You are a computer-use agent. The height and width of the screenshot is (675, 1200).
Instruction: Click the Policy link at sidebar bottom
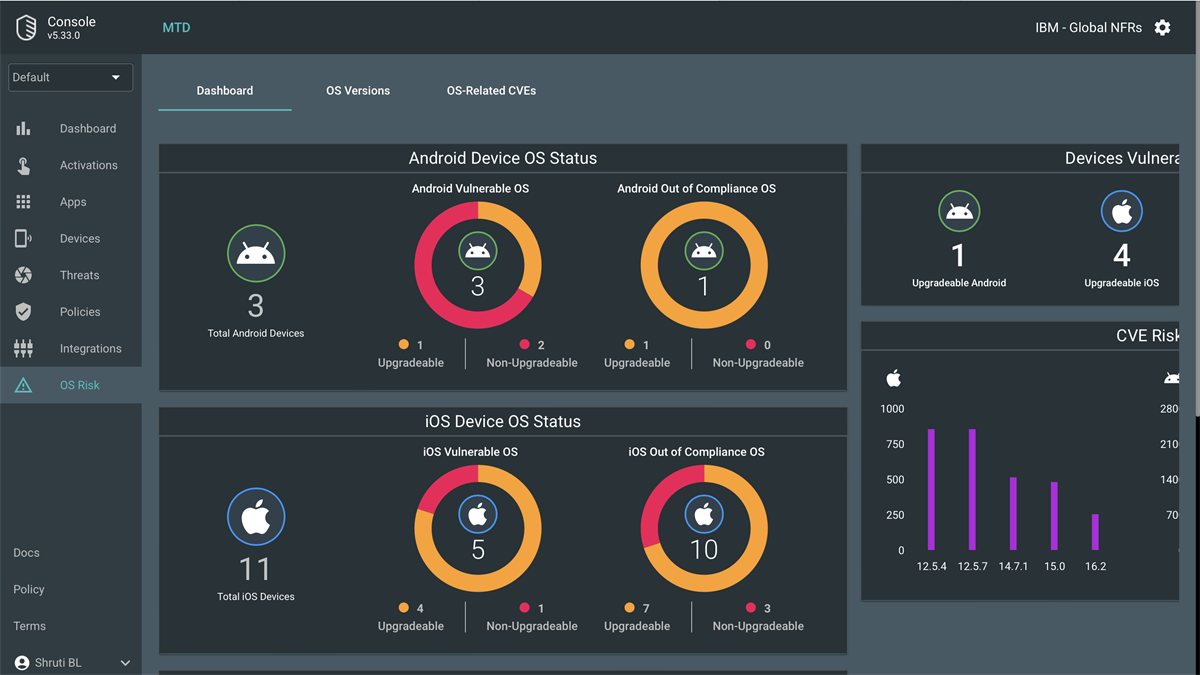click(x=29, y=589)
